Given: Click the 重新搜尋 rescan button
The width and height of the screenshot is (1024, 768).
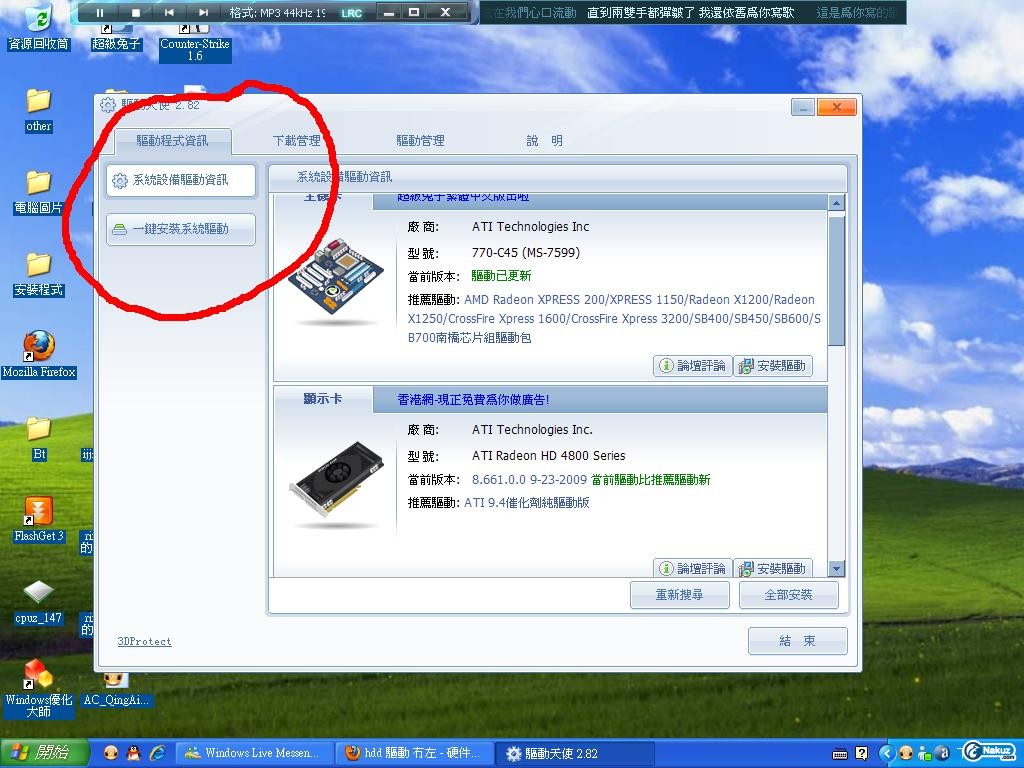Looking at the screenshot, I should pyautogui.click(x=679, y=595).
